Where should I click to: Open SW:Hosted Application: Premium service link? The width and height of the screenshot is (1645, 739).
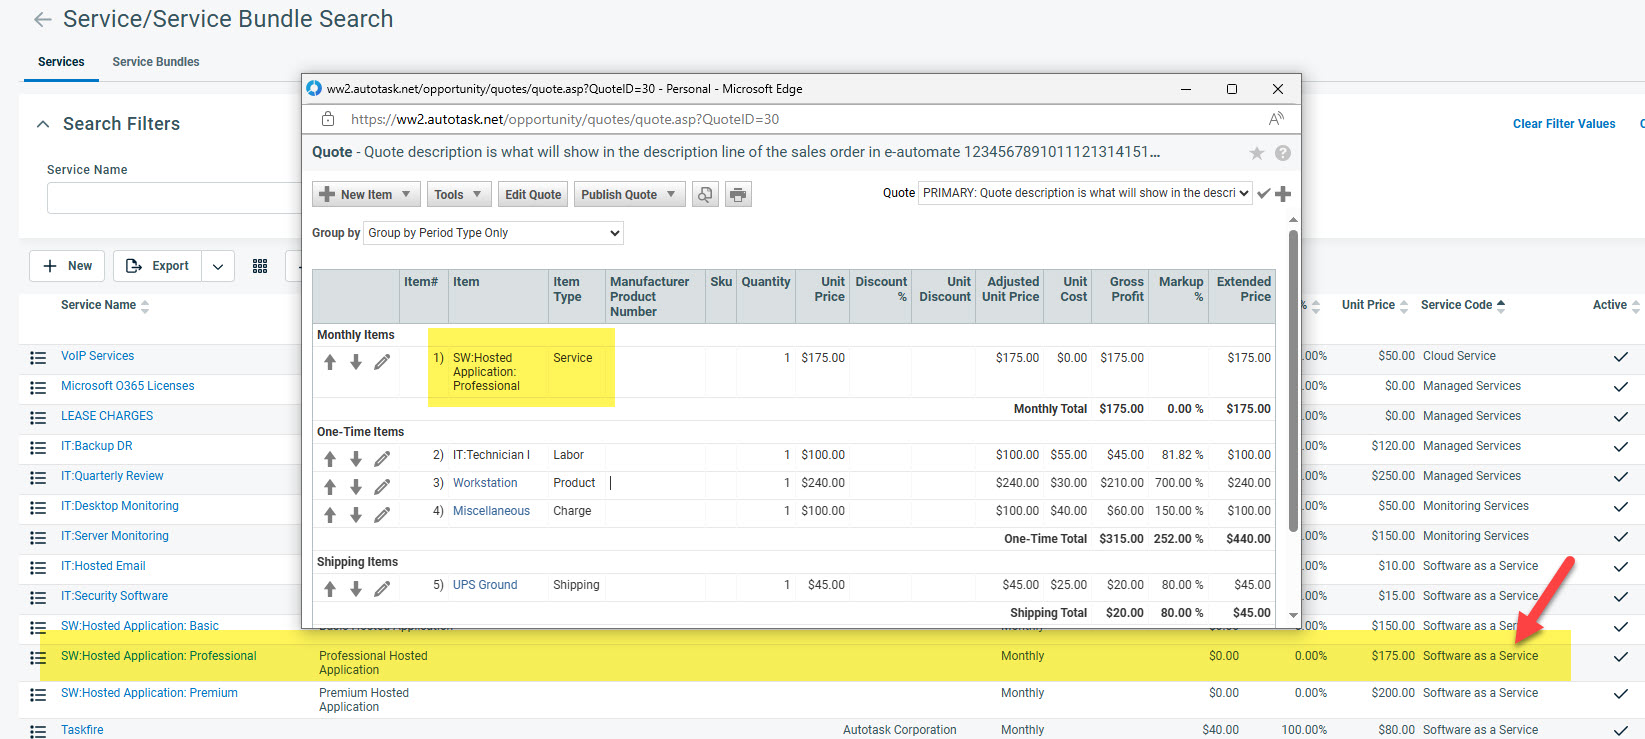pos(149,693)
